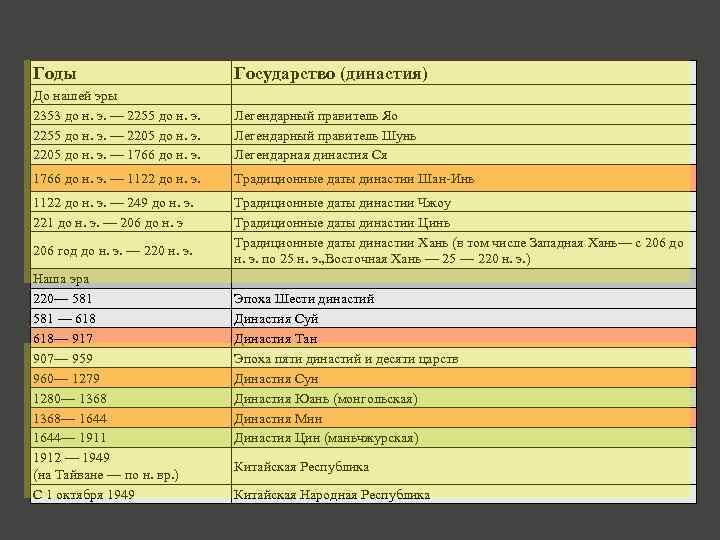Click the '907— 959' years cell
The height and width of the screenshot is (540, 720).
131,358
